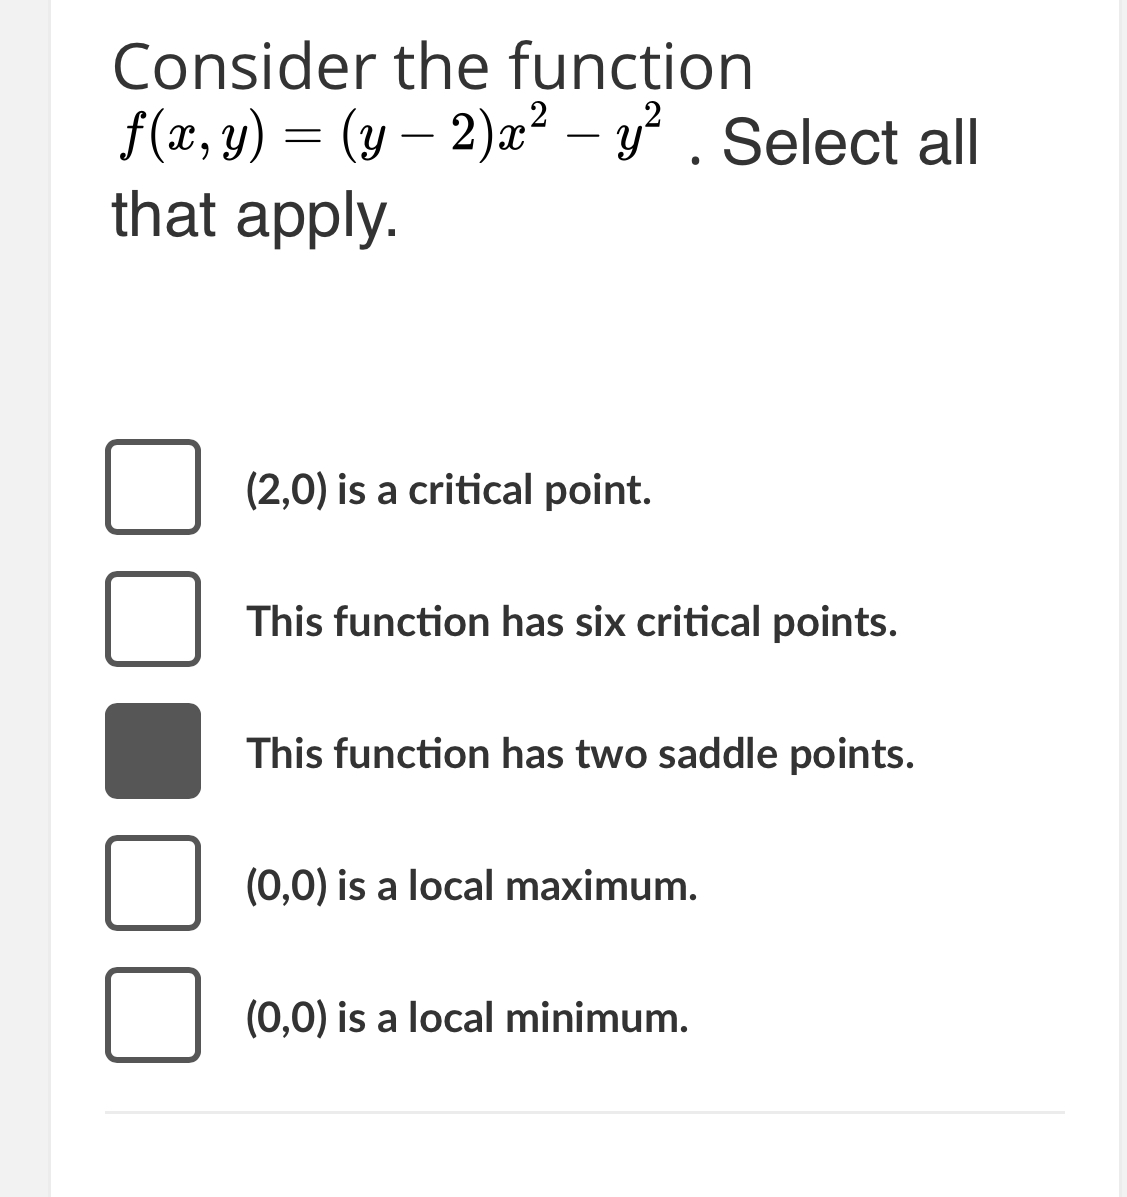Click the "local minimum" answer text

[x=465, y=1019]
